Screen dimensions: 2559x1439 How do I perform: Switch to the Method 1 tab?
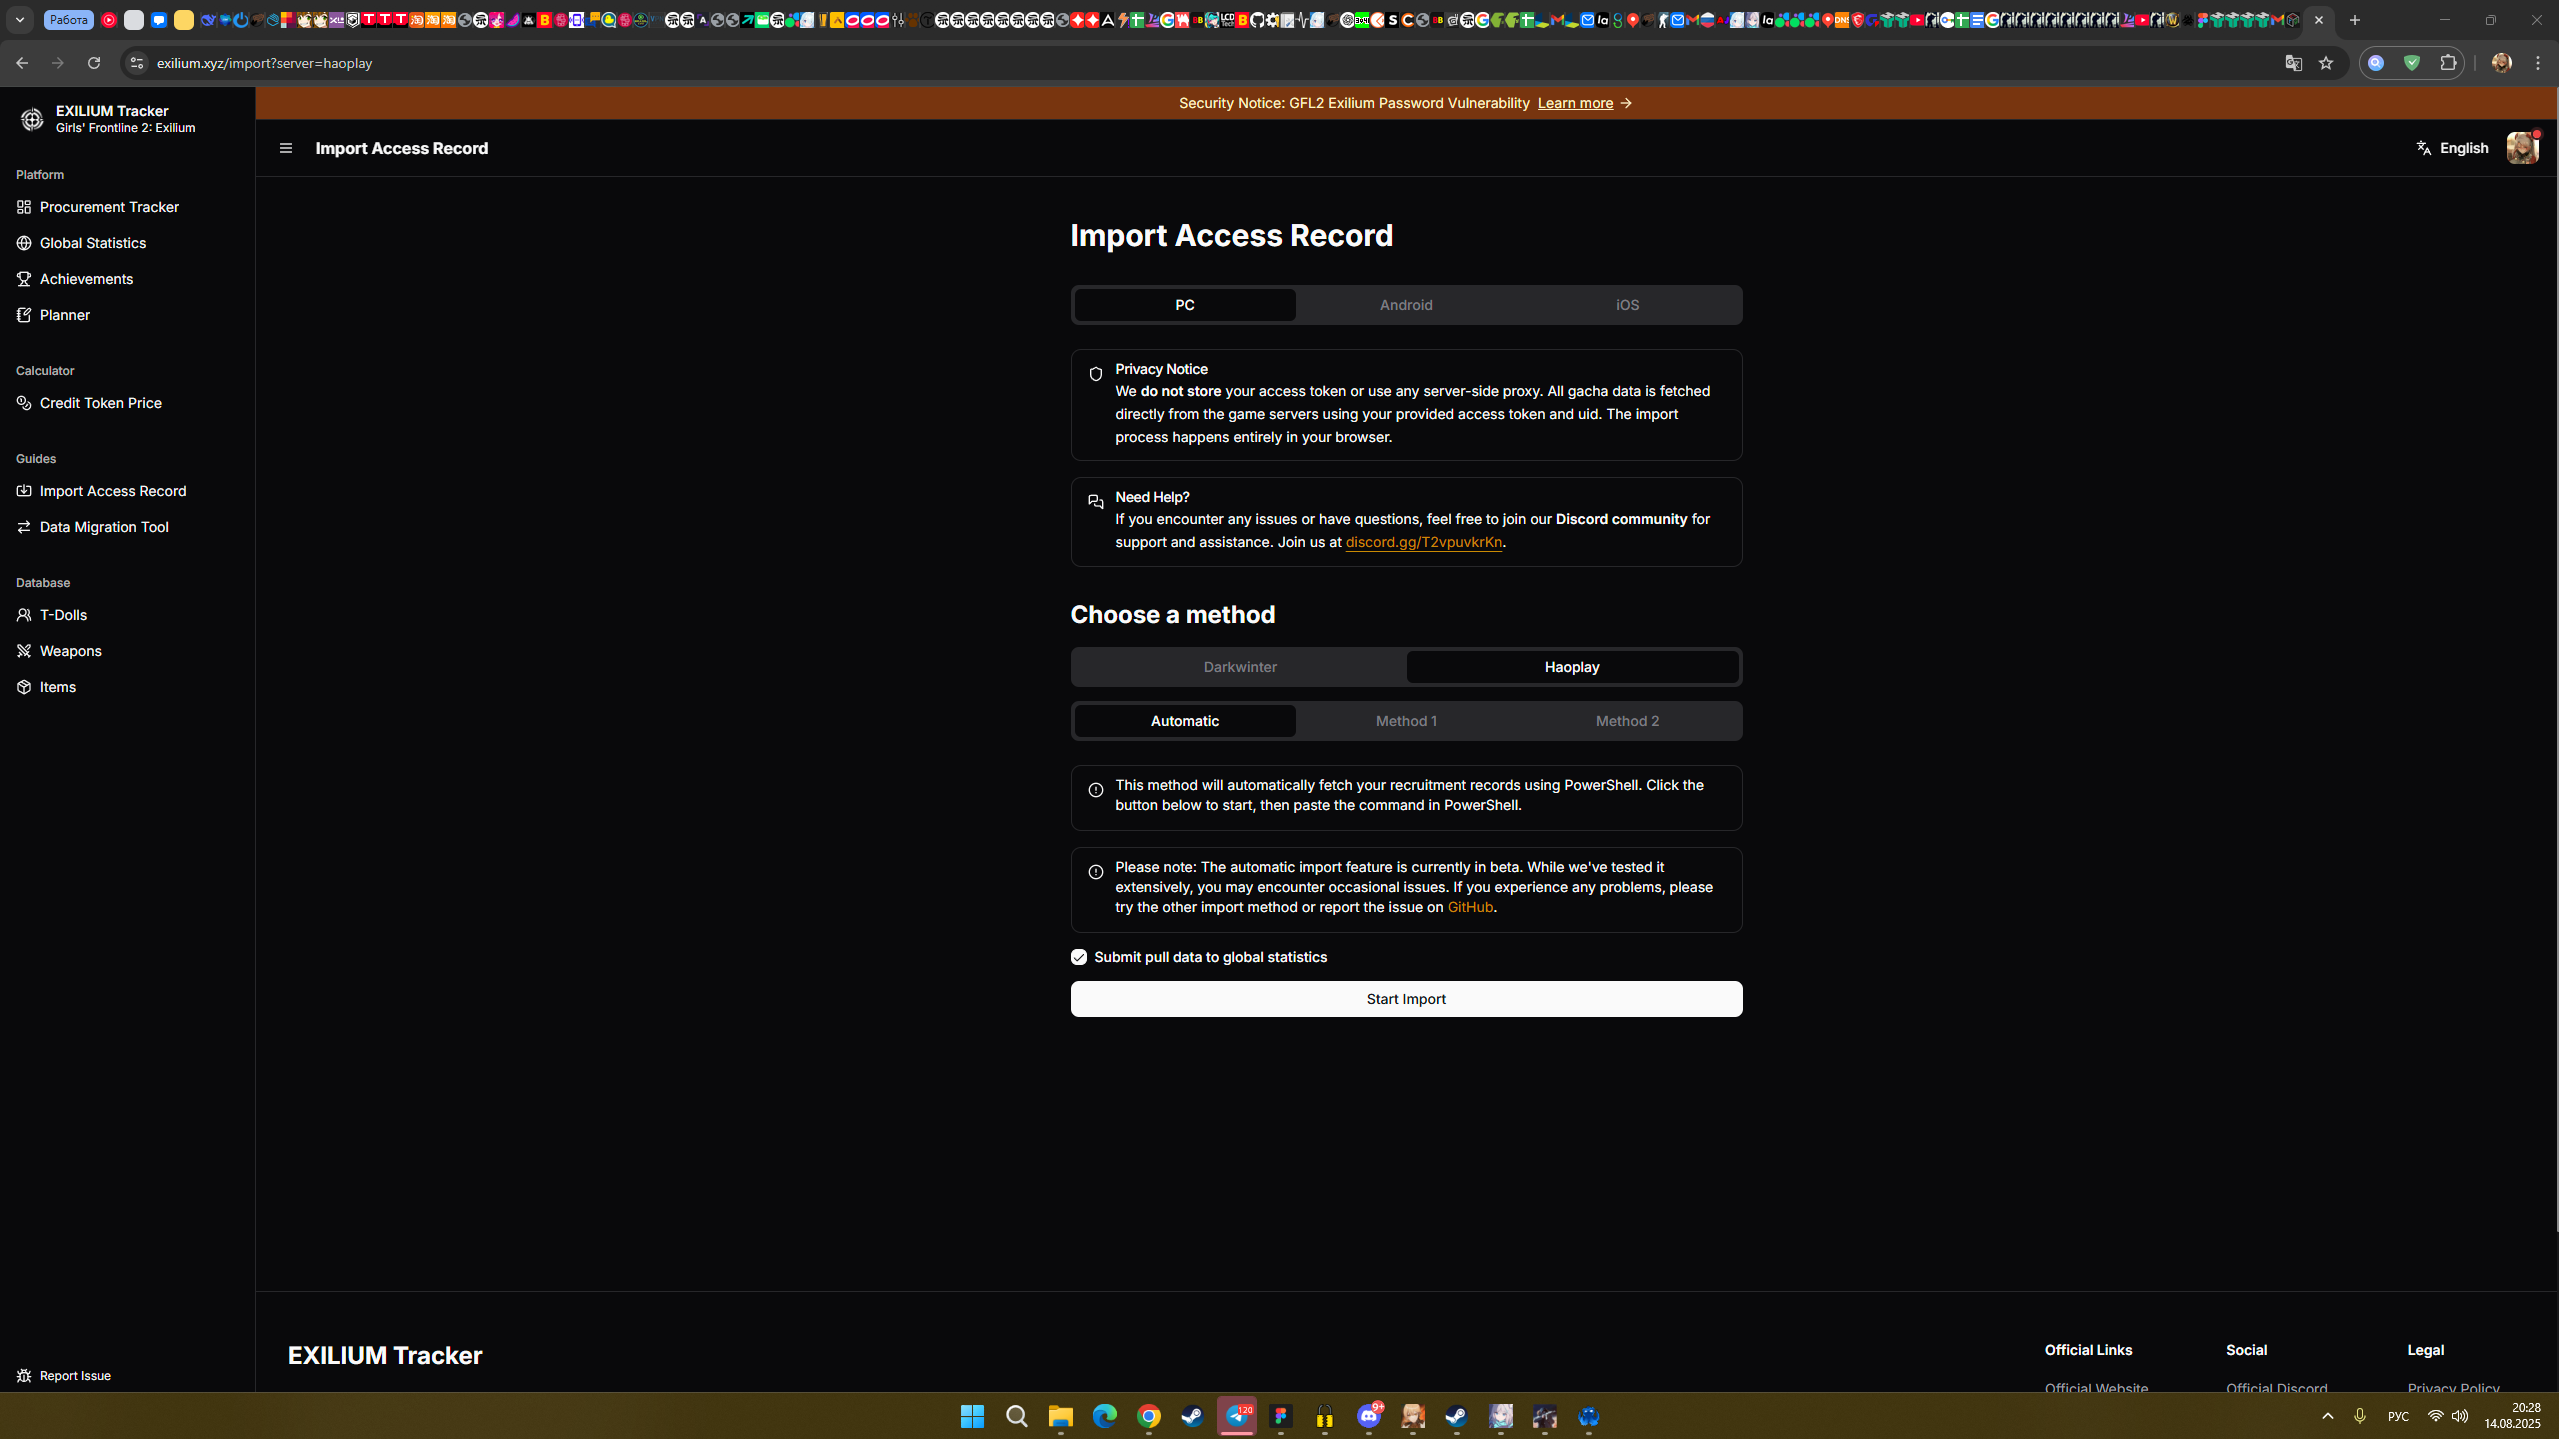coord(1405,721)
